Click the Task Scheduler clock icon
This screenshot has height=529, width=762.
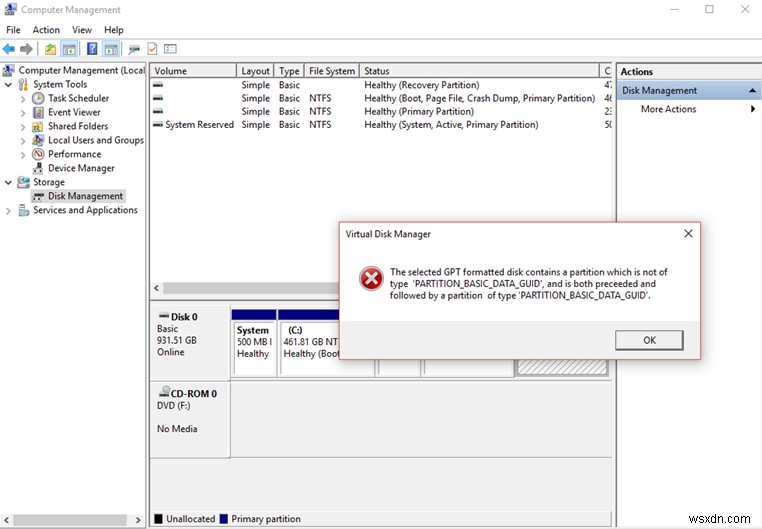38,98
